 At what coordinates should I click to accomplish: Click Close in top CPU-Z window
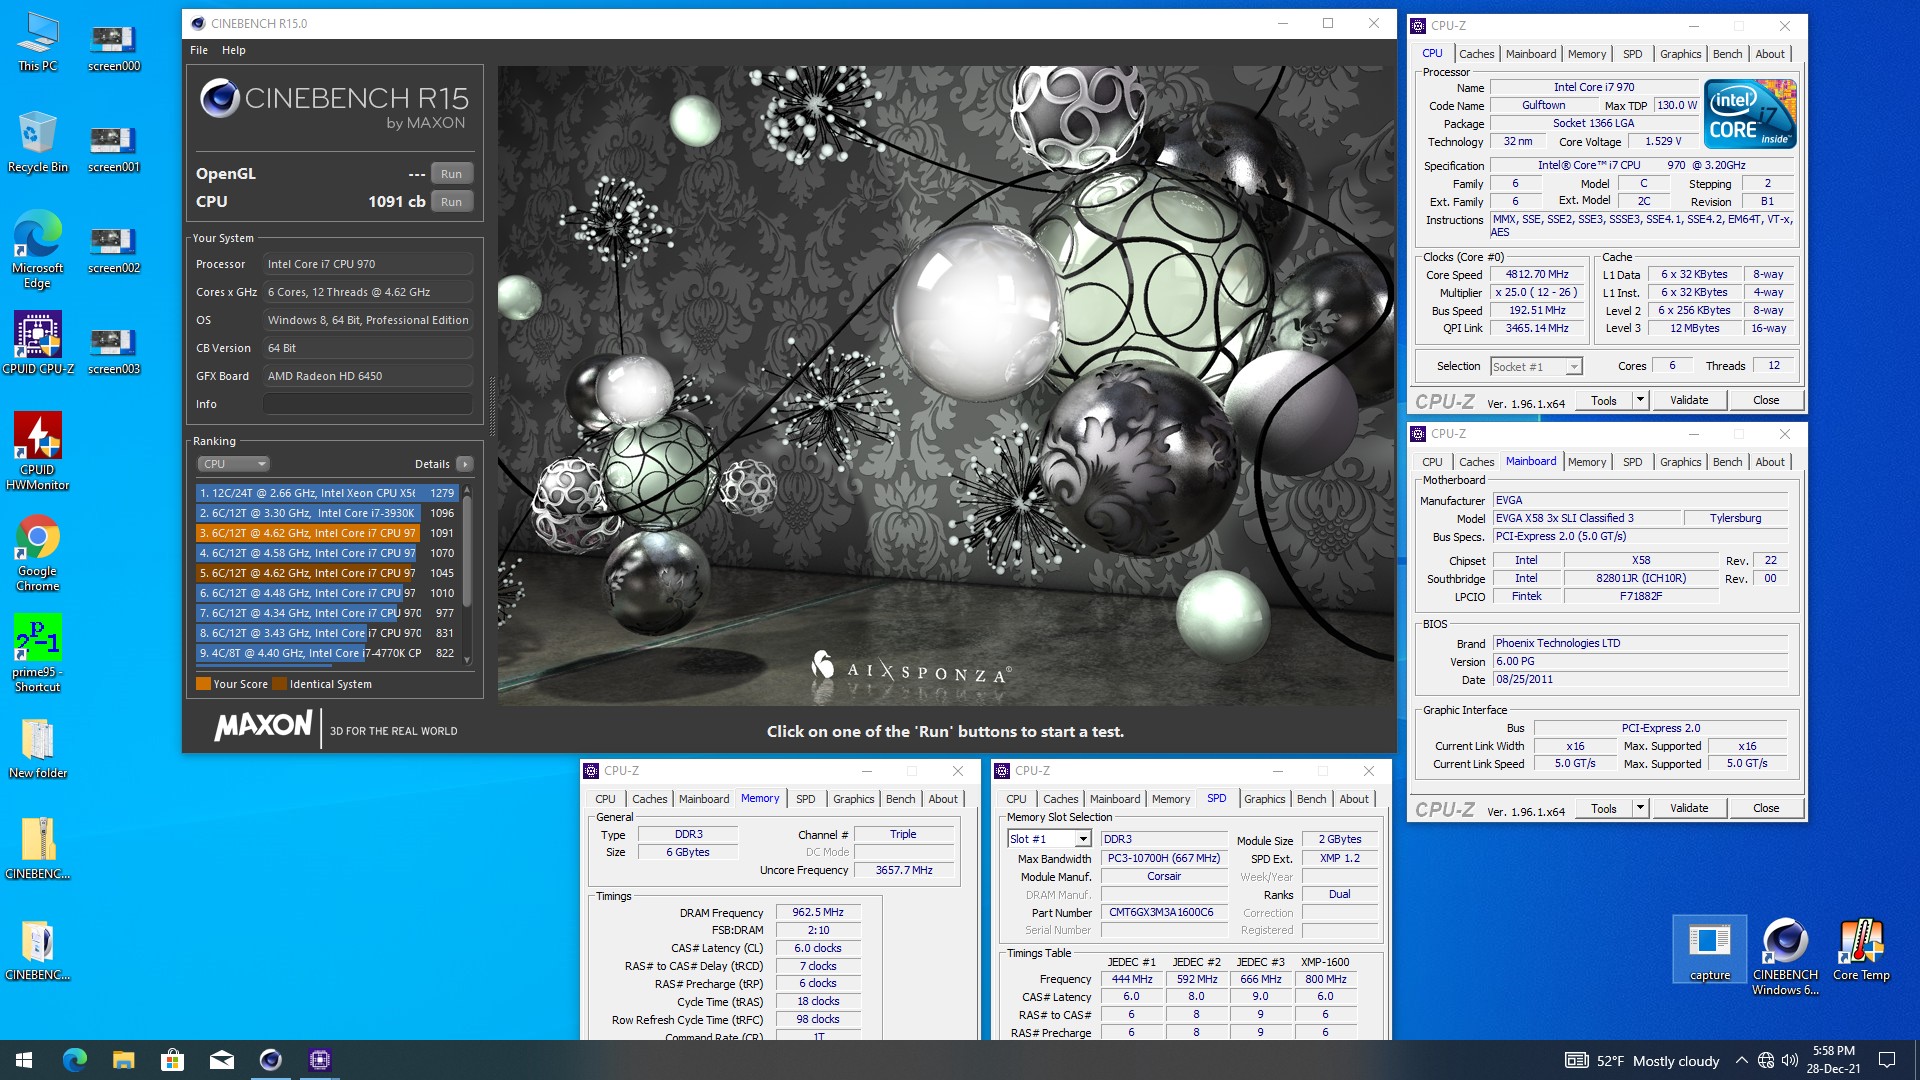point(1766,400)
